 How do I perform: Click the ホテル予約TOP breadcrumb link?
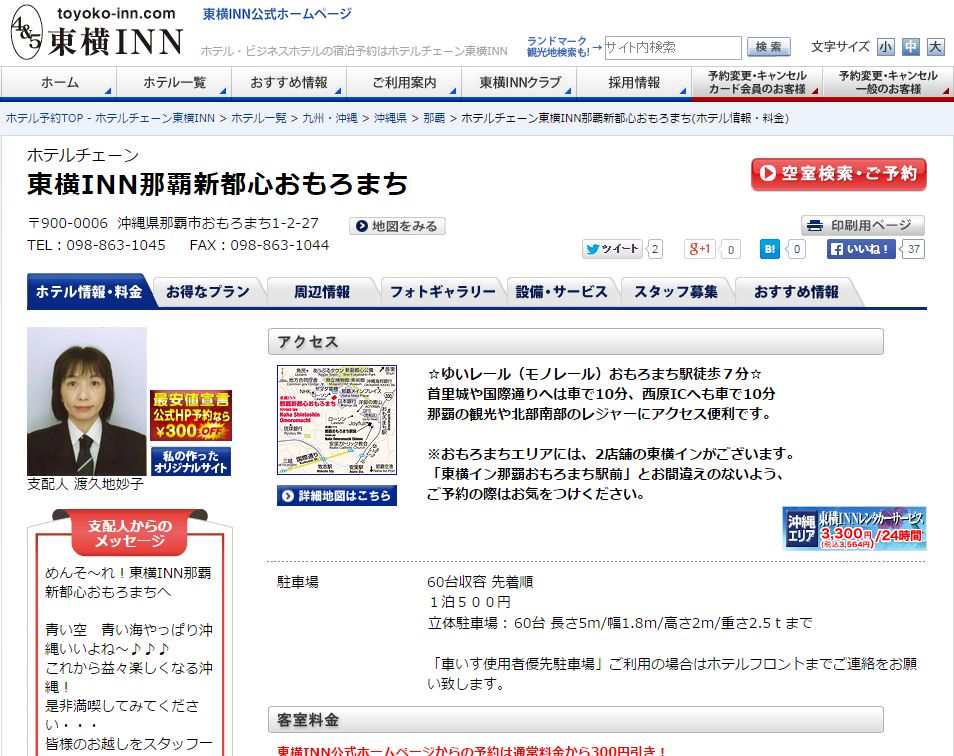(110, 118)
